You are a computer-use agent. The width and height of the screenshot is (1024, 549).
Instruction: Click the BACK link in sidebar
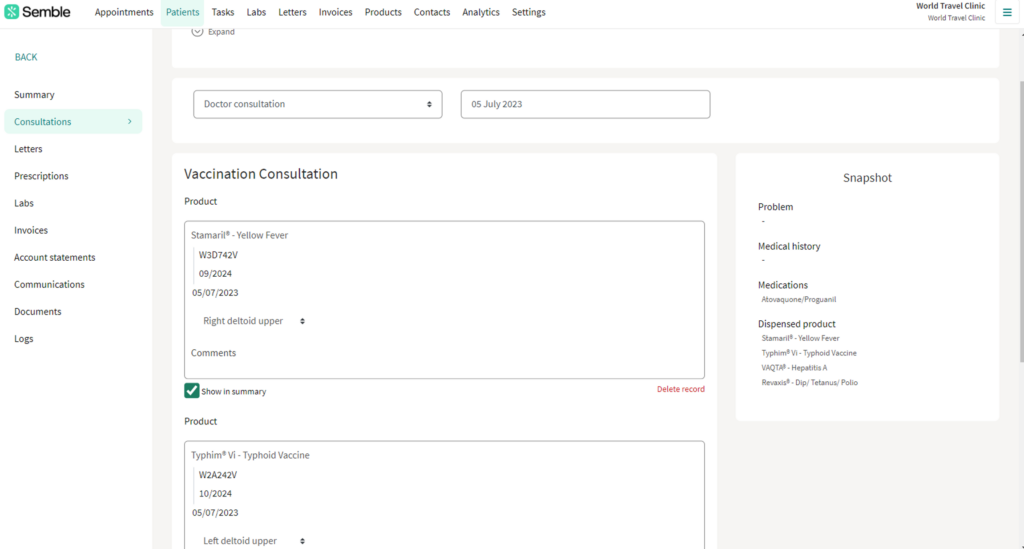click(x=26, y=57)
